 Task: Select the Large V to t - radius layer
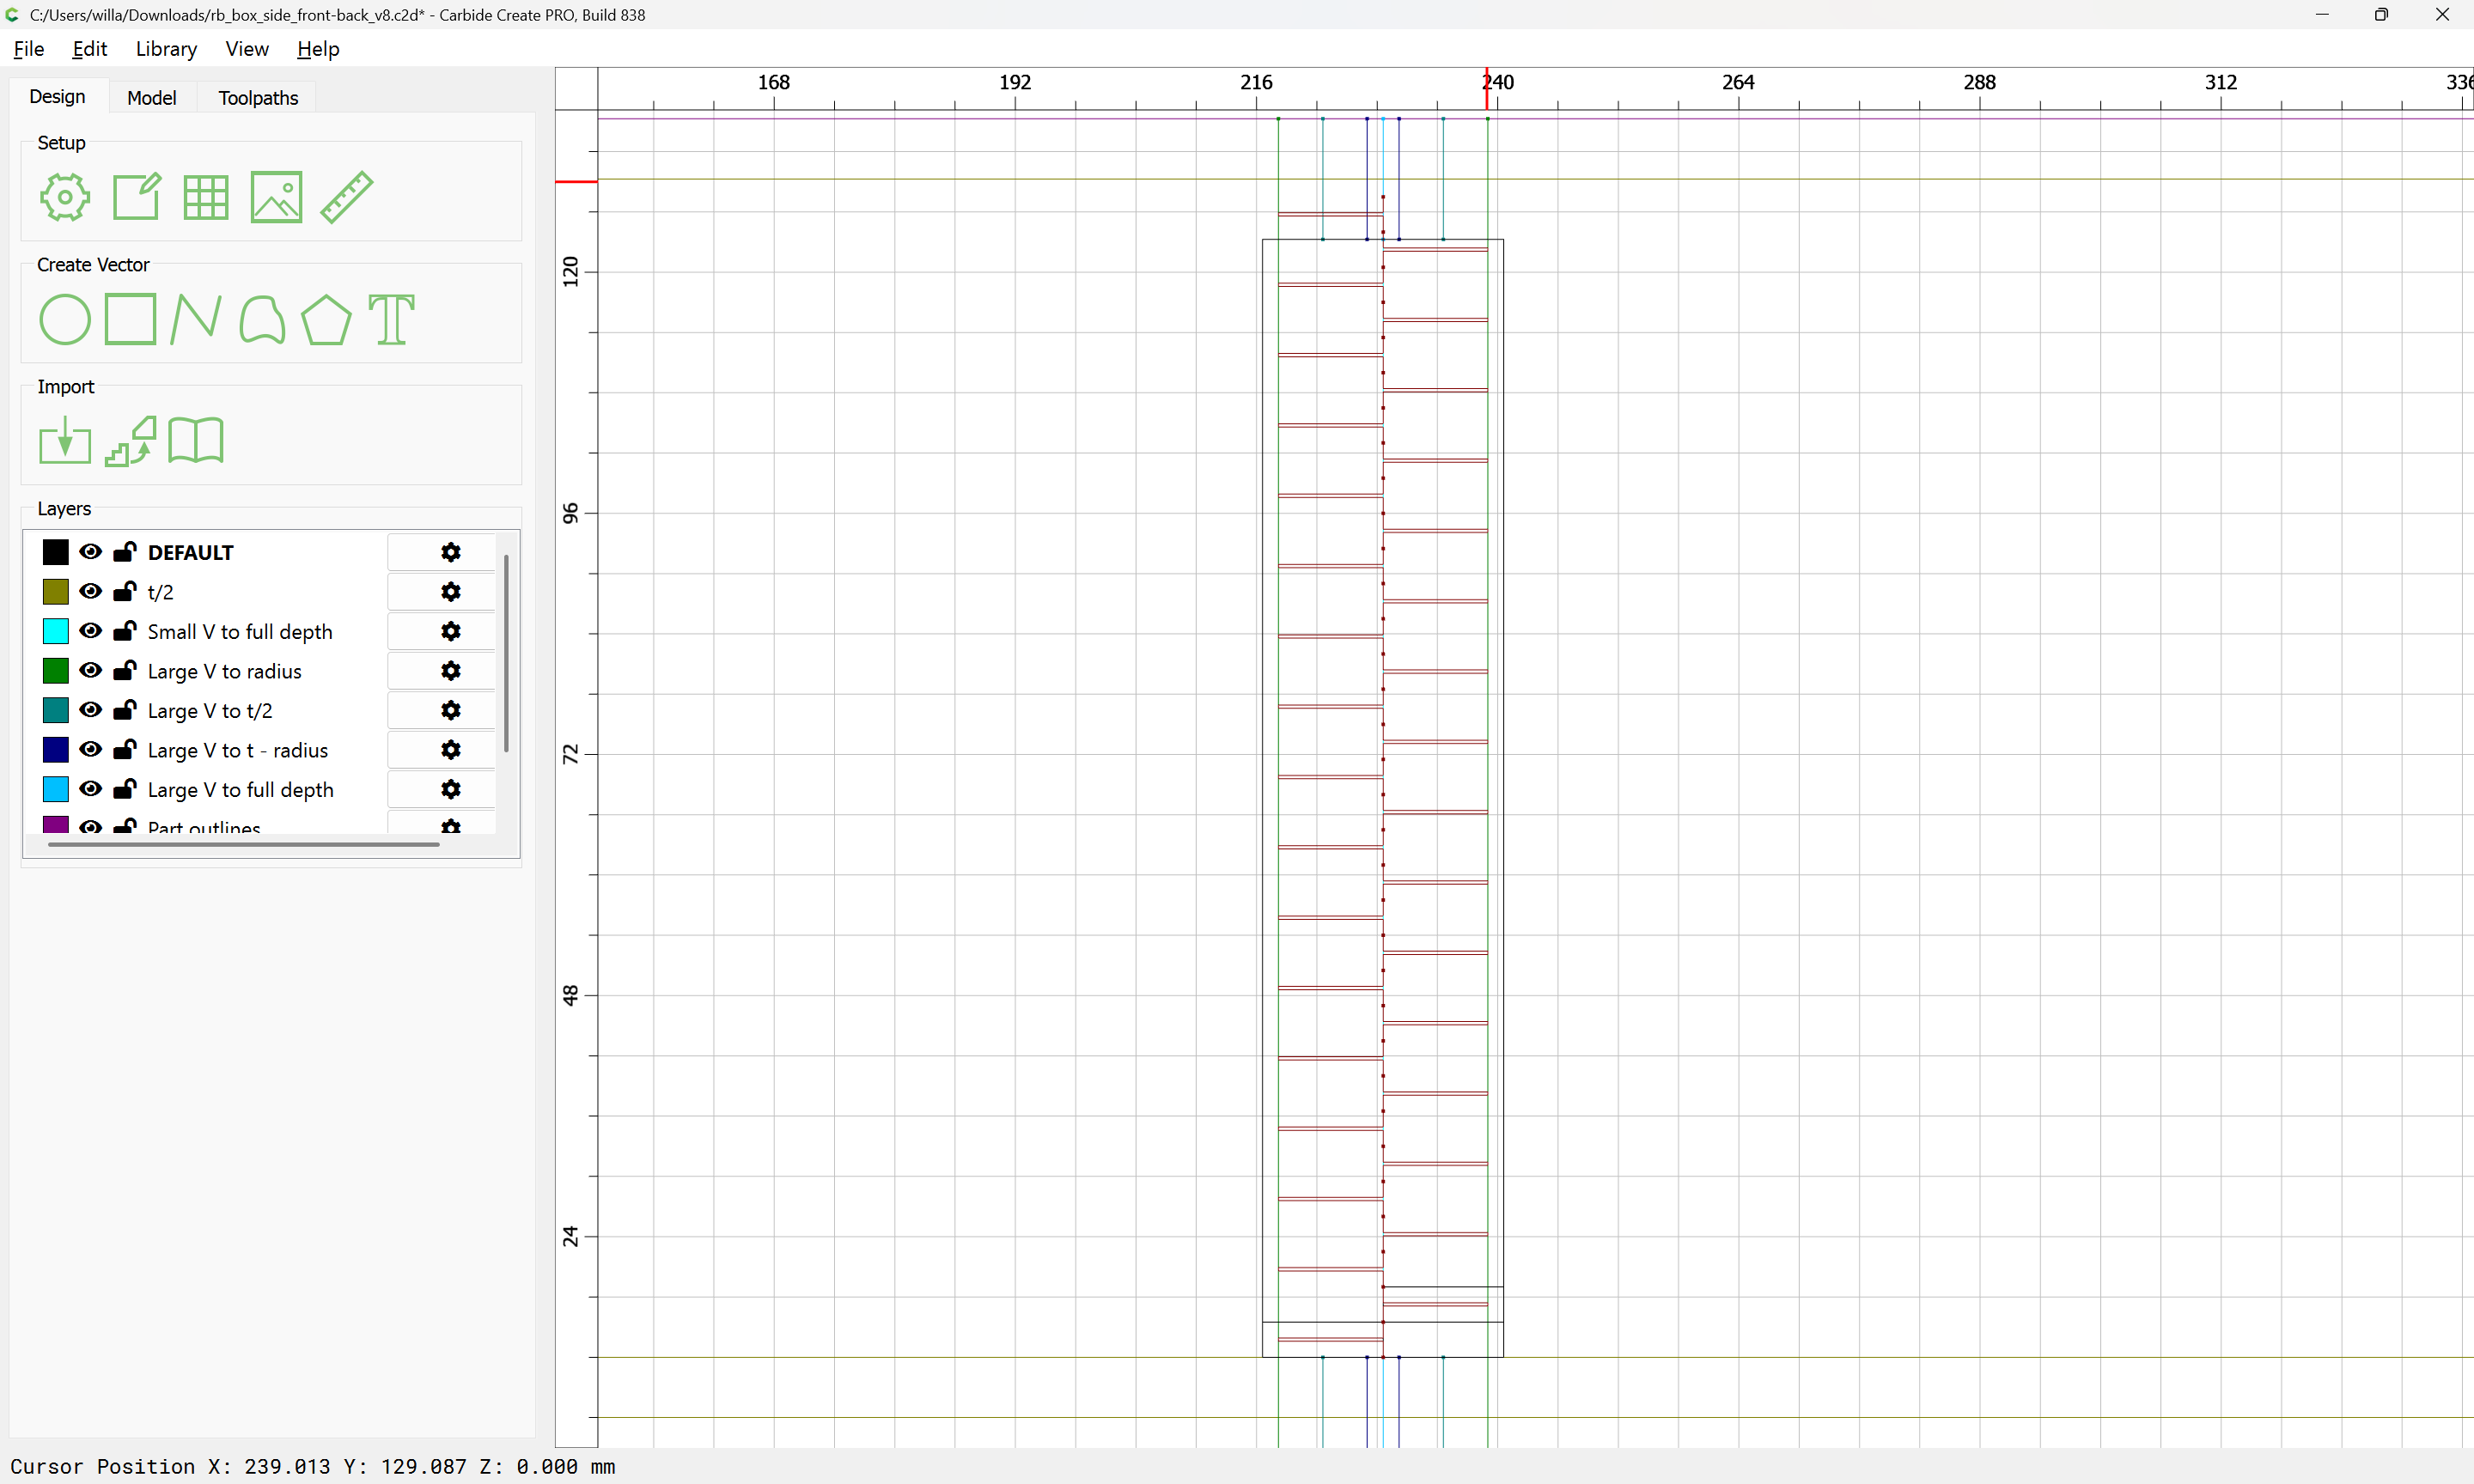(238, 750)
